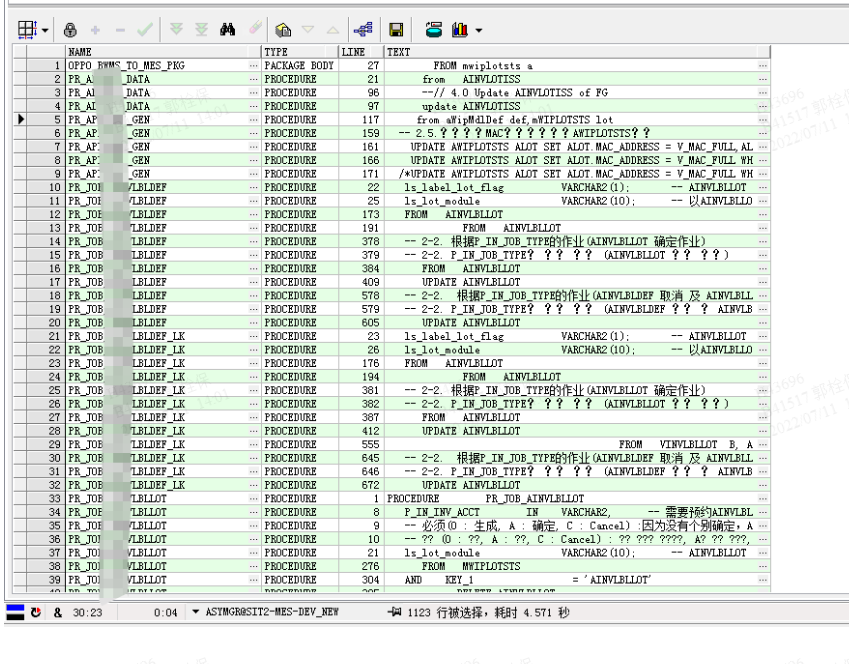The height and width of the screenshot is (664, 849).
Task: Click the fetch next page arrow icon
Action: [177, 29]
